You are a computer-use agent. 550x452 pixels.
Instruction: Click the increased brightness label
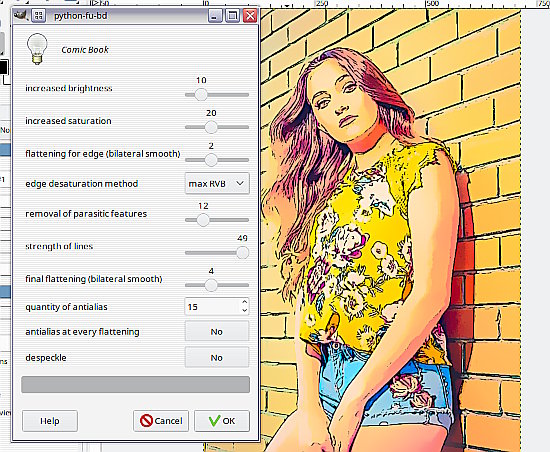(x=69, y=88)
